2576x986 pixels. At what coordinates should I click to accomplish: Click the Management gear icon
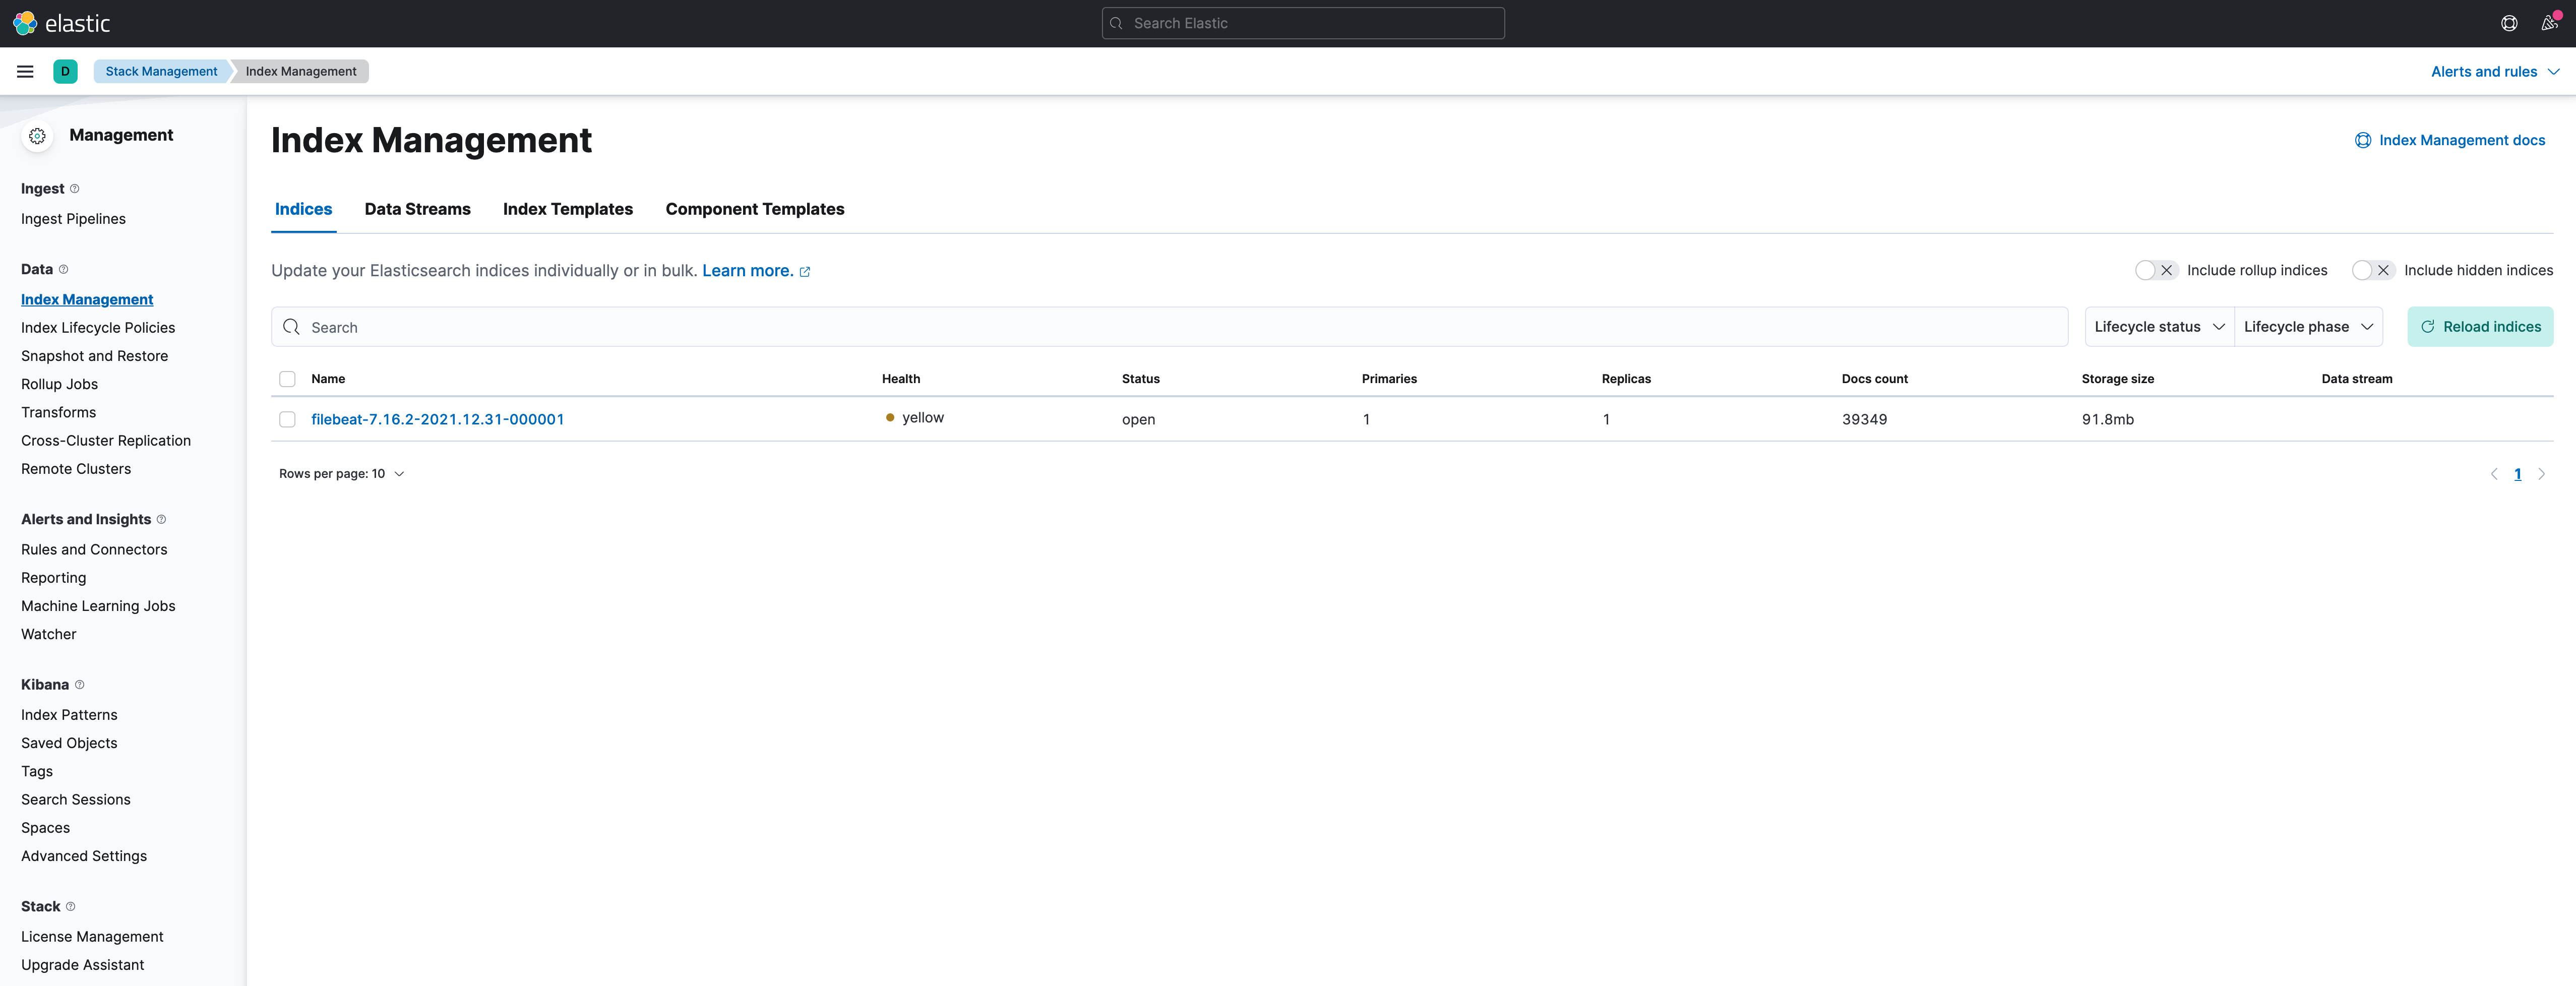(38, 136)
